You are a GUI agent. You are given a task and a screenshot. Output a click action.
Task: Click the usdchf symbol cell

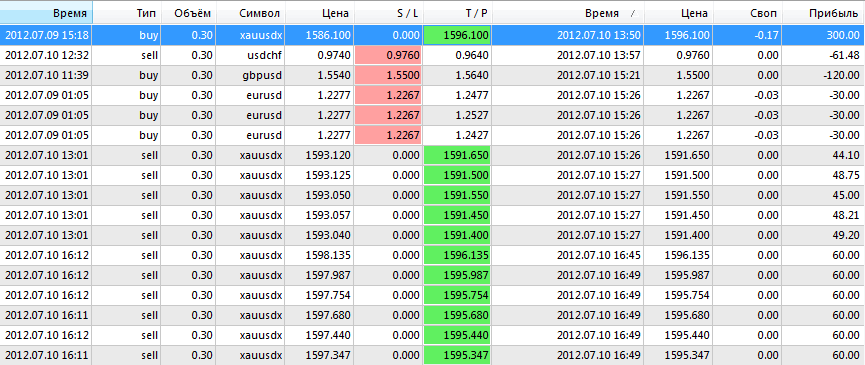[x=265, y=56]
